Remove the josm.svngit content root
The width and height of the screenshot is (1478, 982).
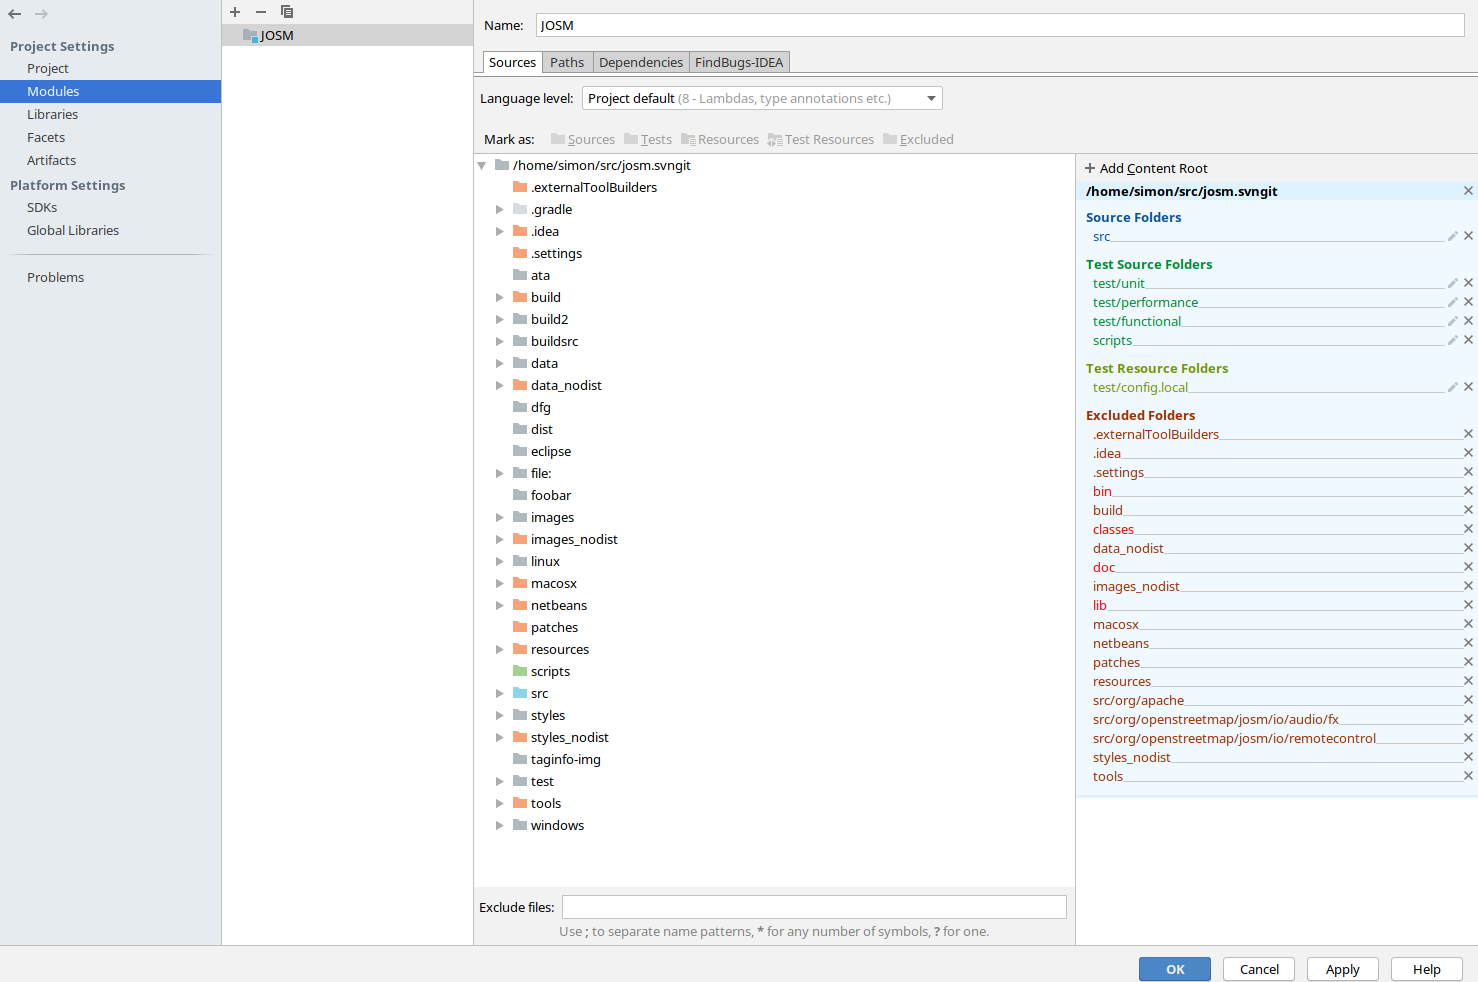tap(1468, 191)
